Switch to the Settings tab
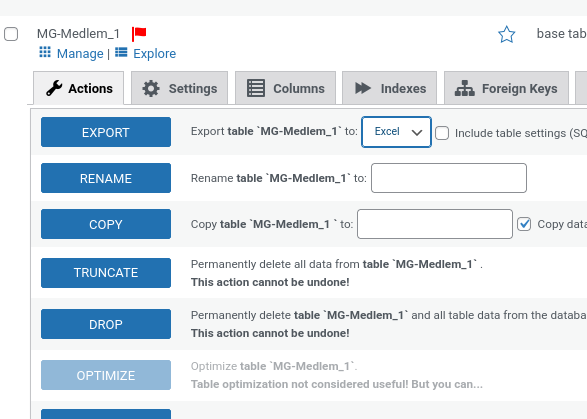 tap(179, 88)
